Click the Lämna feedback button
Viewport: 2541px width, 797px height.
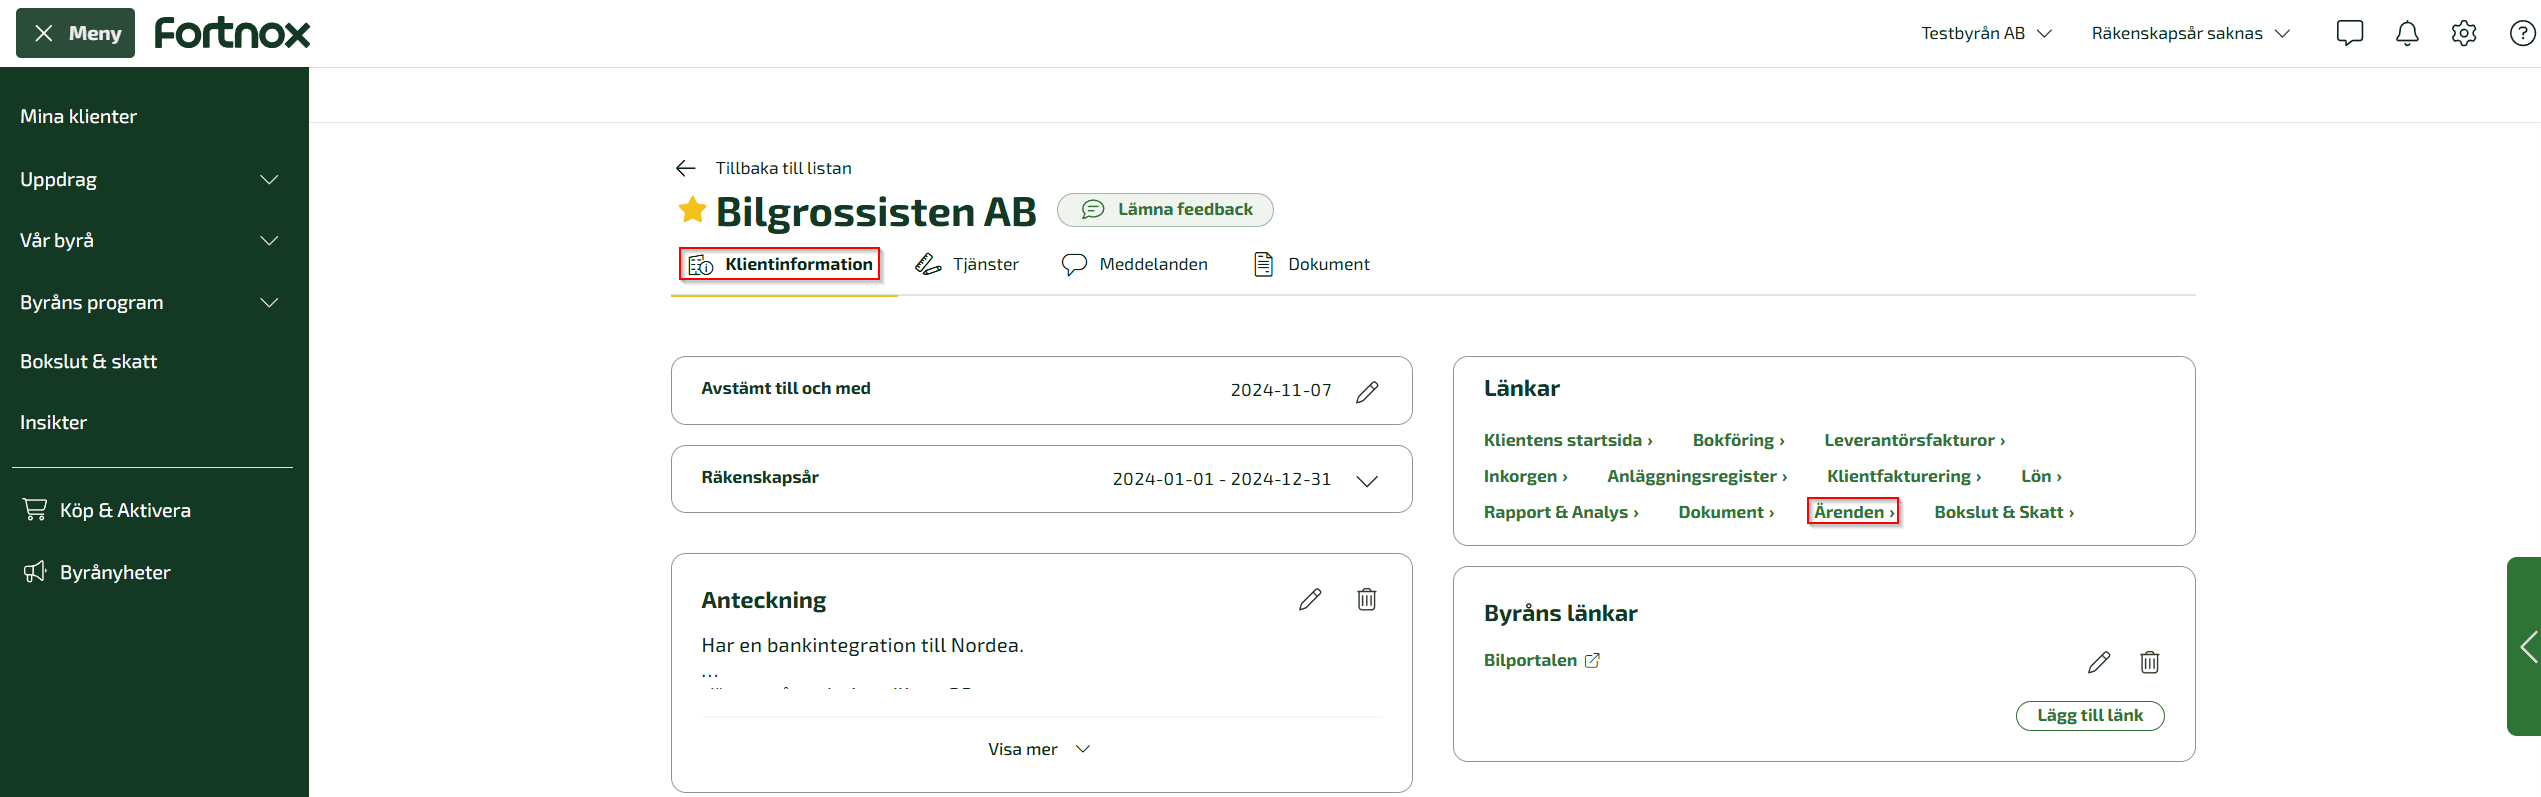1165,210
